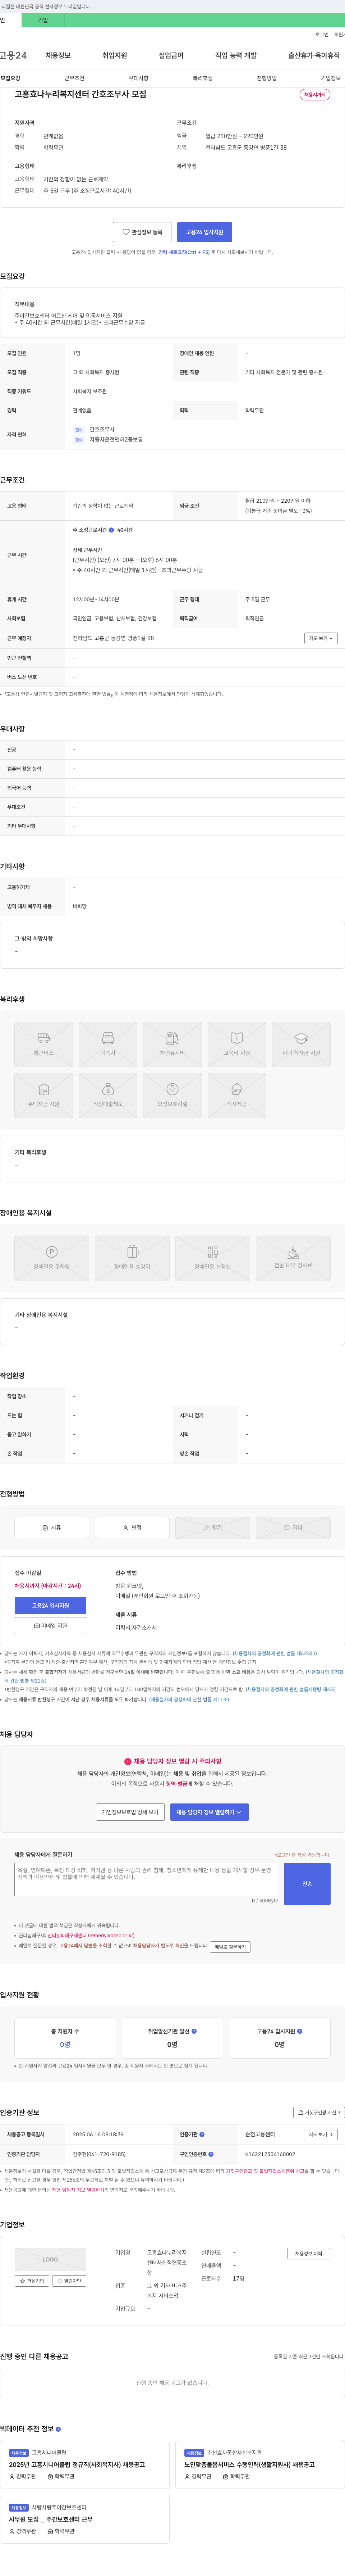Select the 서류 screening method box
This screenshot has width=345, height=2576.
[x=52, y=1527]
